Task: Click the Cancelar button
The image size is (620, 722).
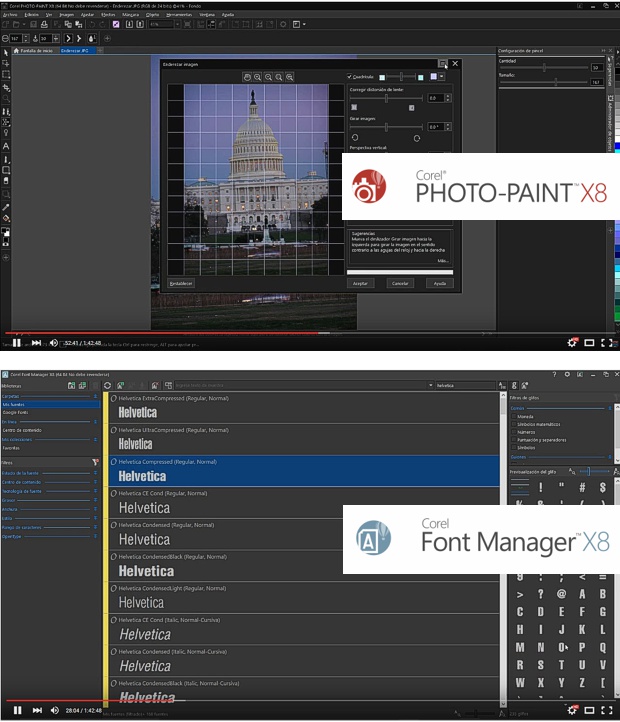Action: pos(400,283)
